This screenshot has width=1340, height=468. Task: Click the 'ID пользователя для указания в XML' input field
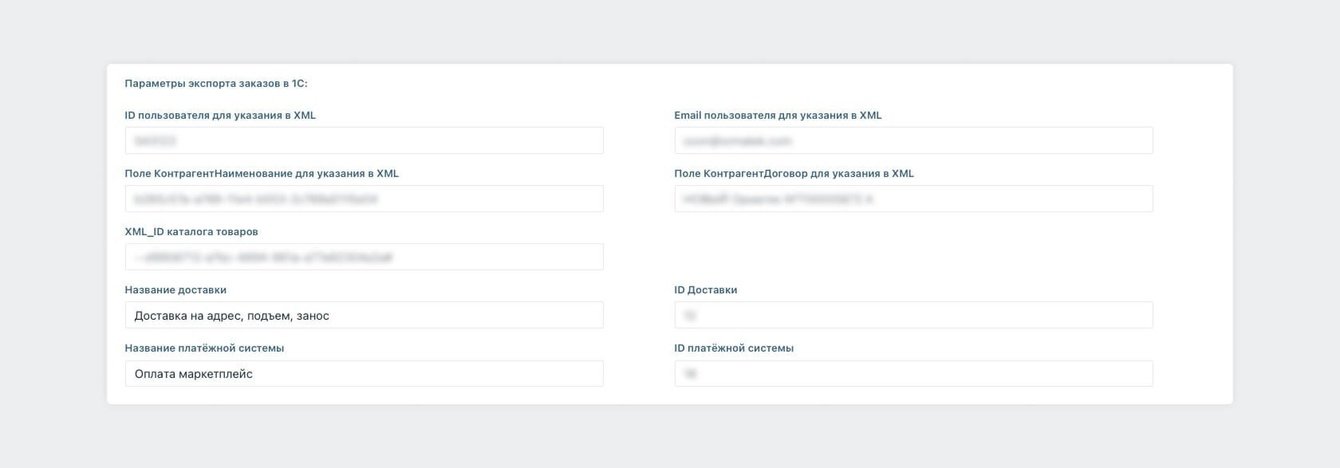[363, 141]
